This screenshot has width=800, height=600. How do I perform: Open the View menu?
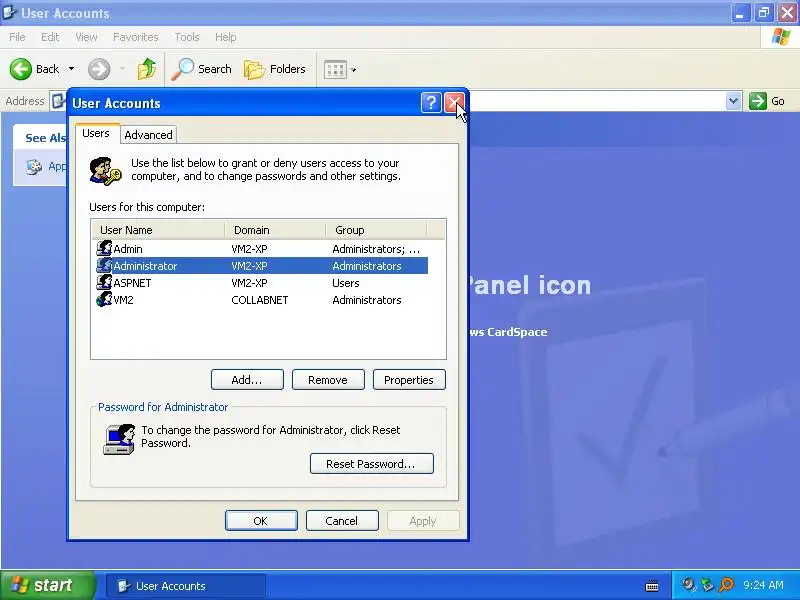point(86,37)
